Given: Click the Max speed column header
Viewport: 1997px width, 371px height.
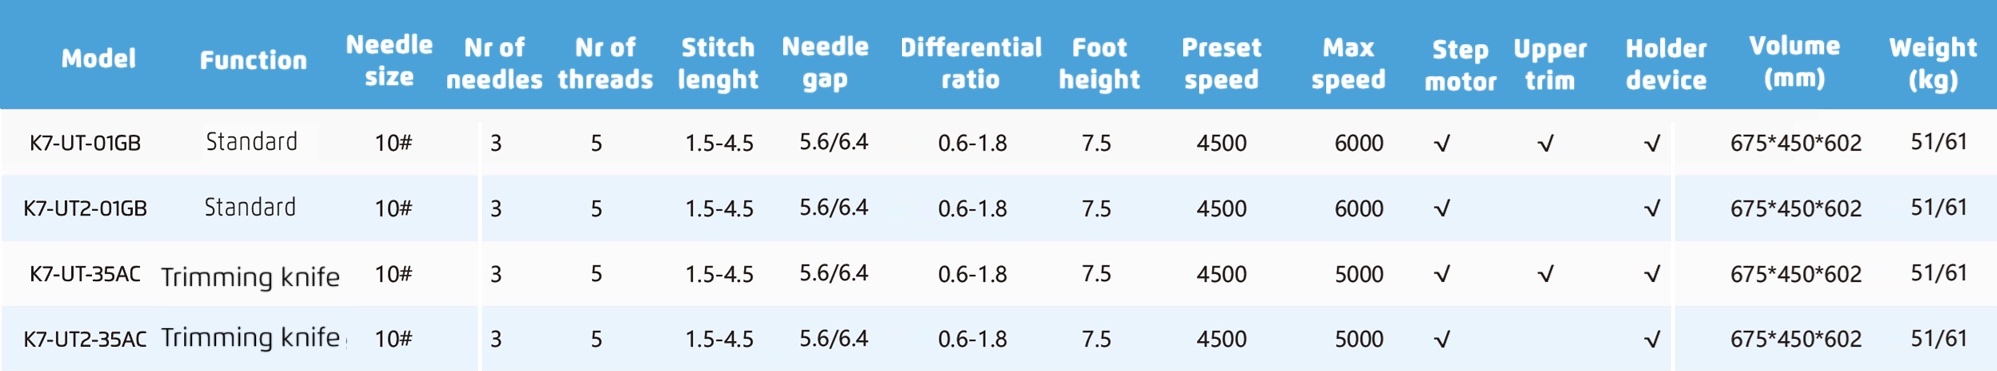Looking at the screenshot, I should point(1348,64).
